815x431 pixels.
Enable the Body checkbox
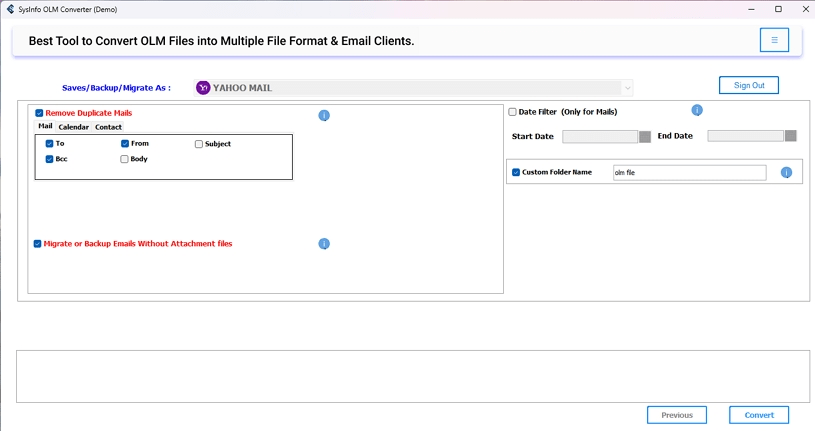click(124, 159)
